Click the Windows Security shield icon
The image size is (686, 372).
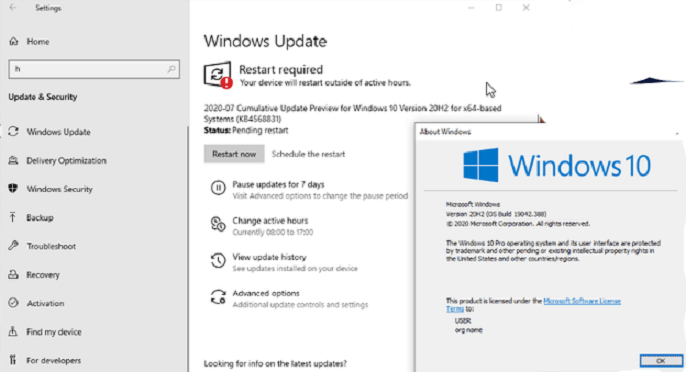[14, 189]
